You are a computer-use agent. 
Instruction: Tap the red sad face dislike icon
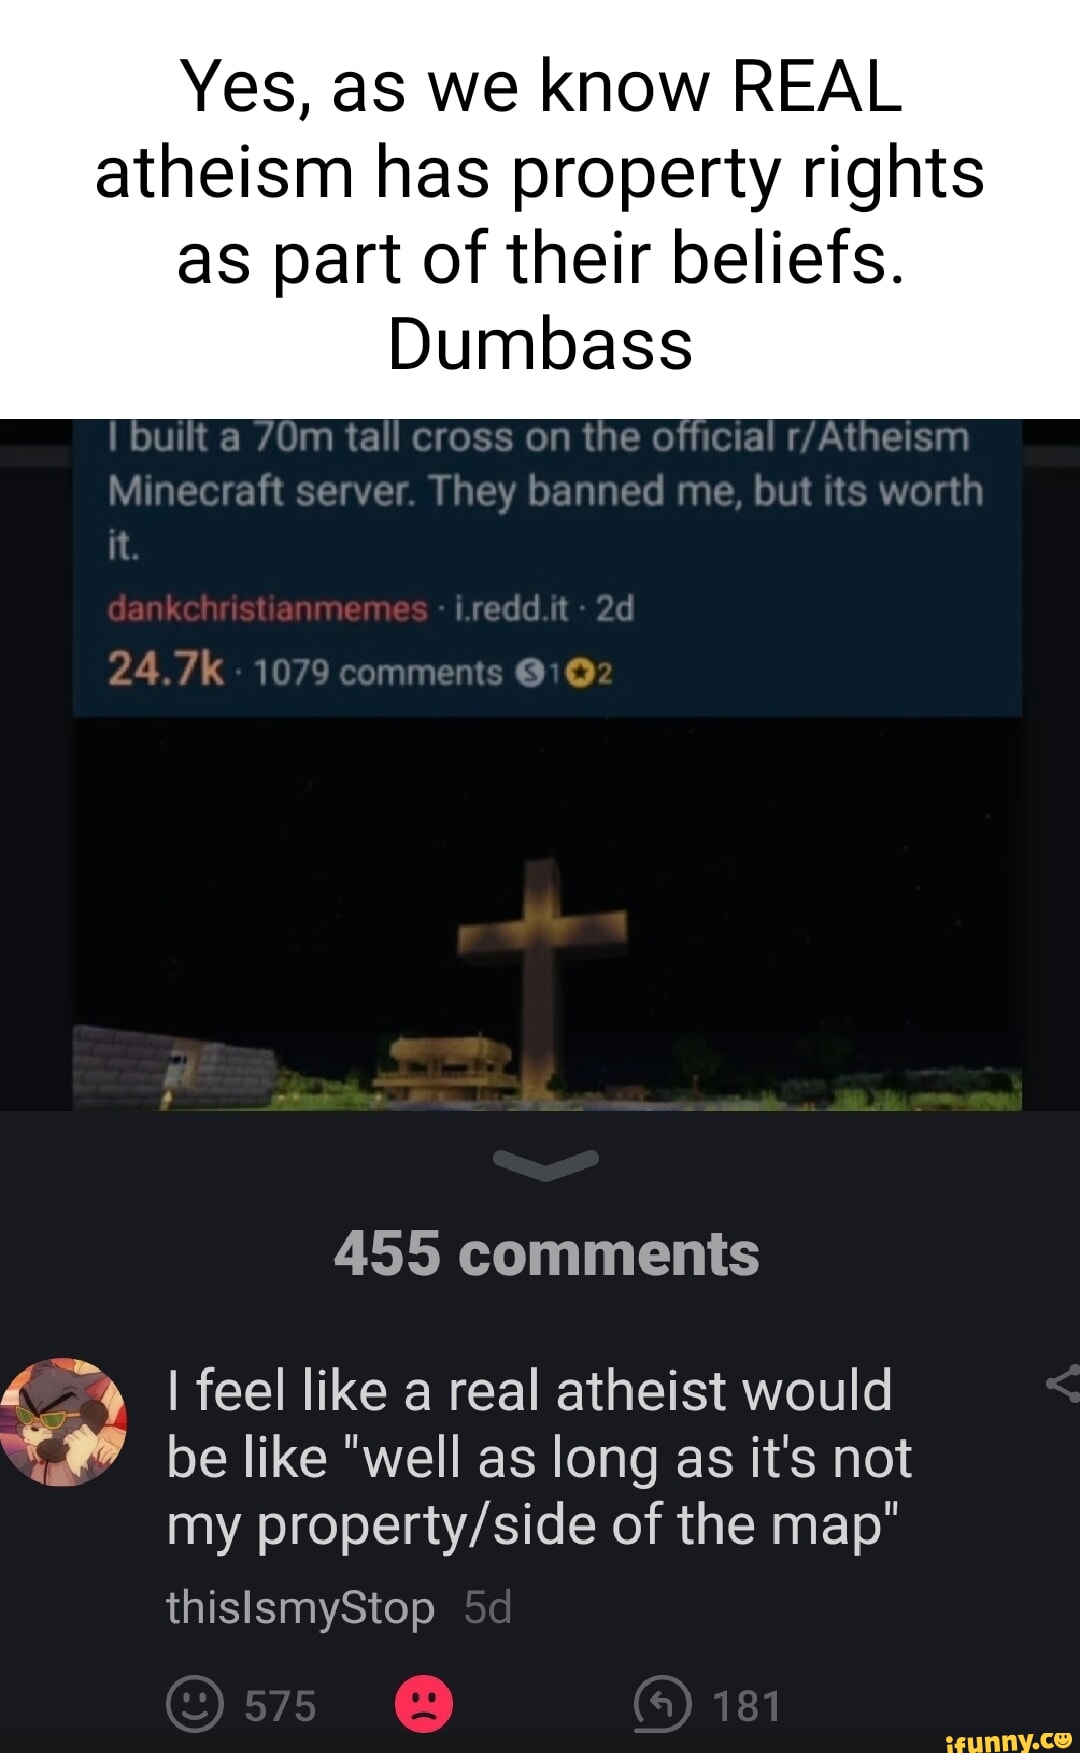(x=424, y=1704)
